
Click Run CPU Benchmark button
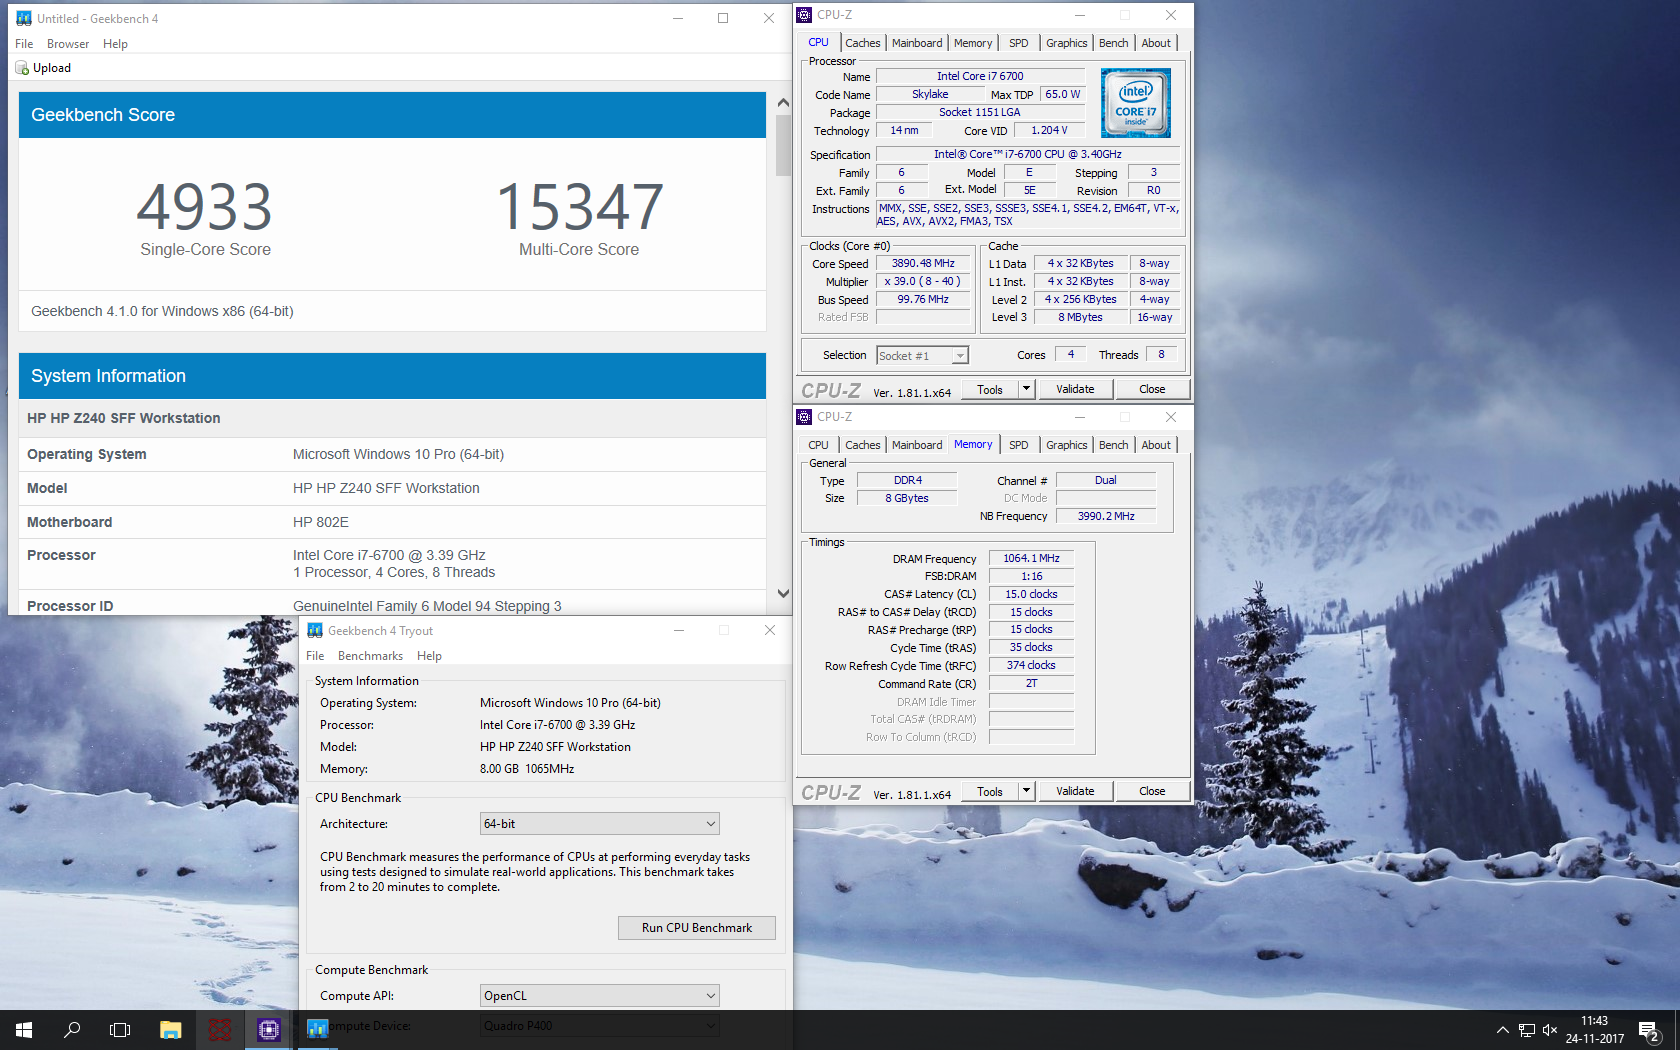click(697, 928)
